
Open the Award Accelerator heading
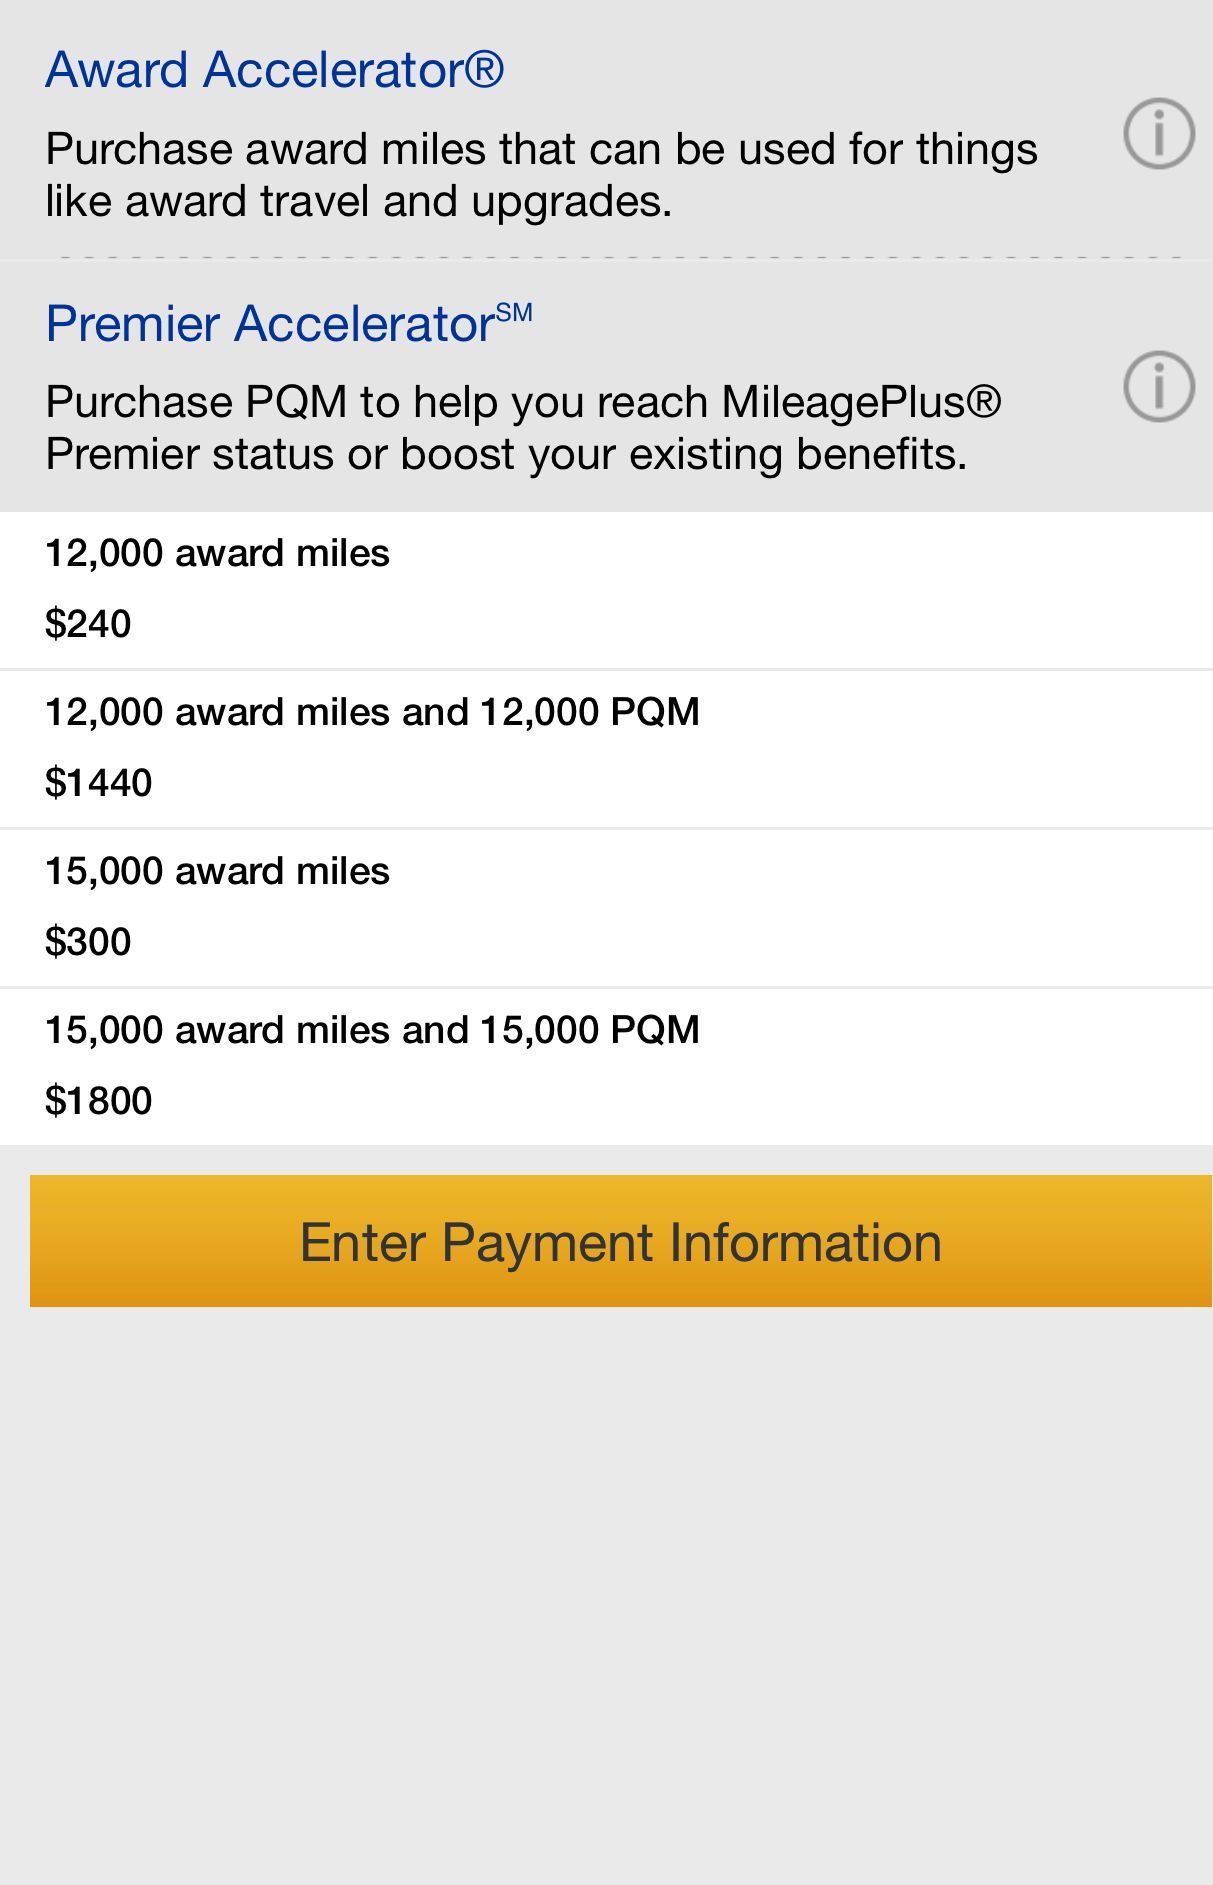click(274, 70)
